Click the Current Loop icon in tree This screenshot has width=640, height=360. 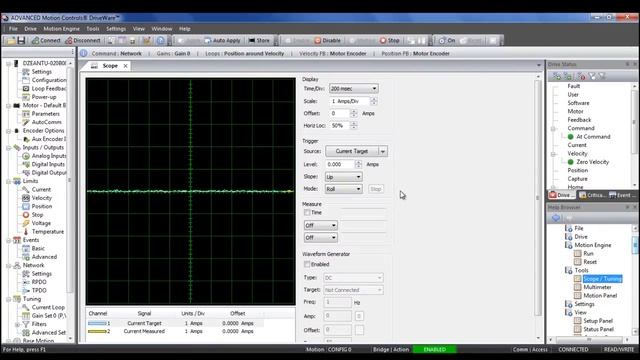coord(26,307)
